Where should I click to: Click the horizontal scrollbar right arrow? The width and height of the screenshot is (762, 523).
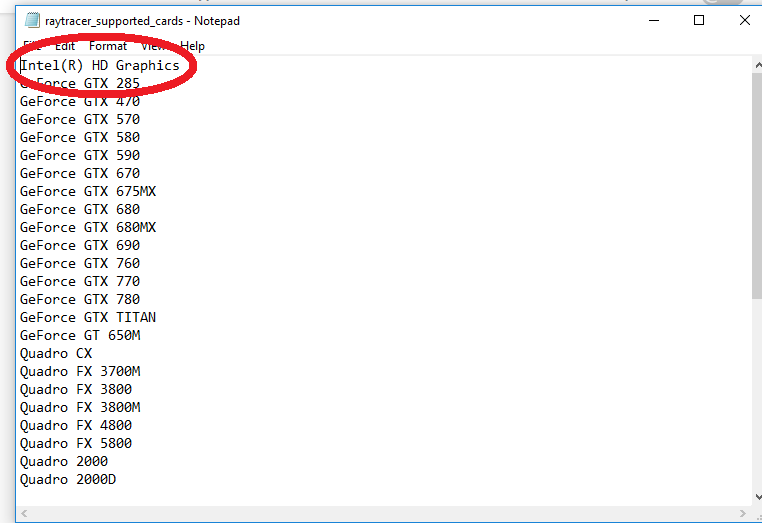pos(743,513)
